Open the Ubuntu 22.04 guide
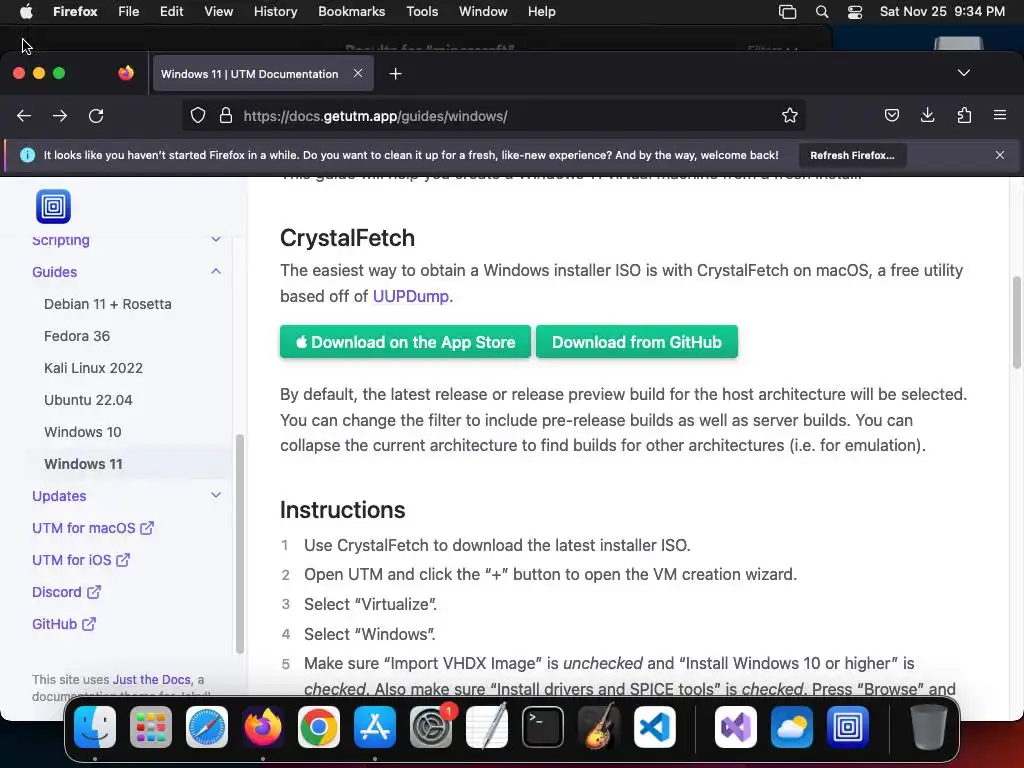Screen dimensions: 1024x768 88,400
